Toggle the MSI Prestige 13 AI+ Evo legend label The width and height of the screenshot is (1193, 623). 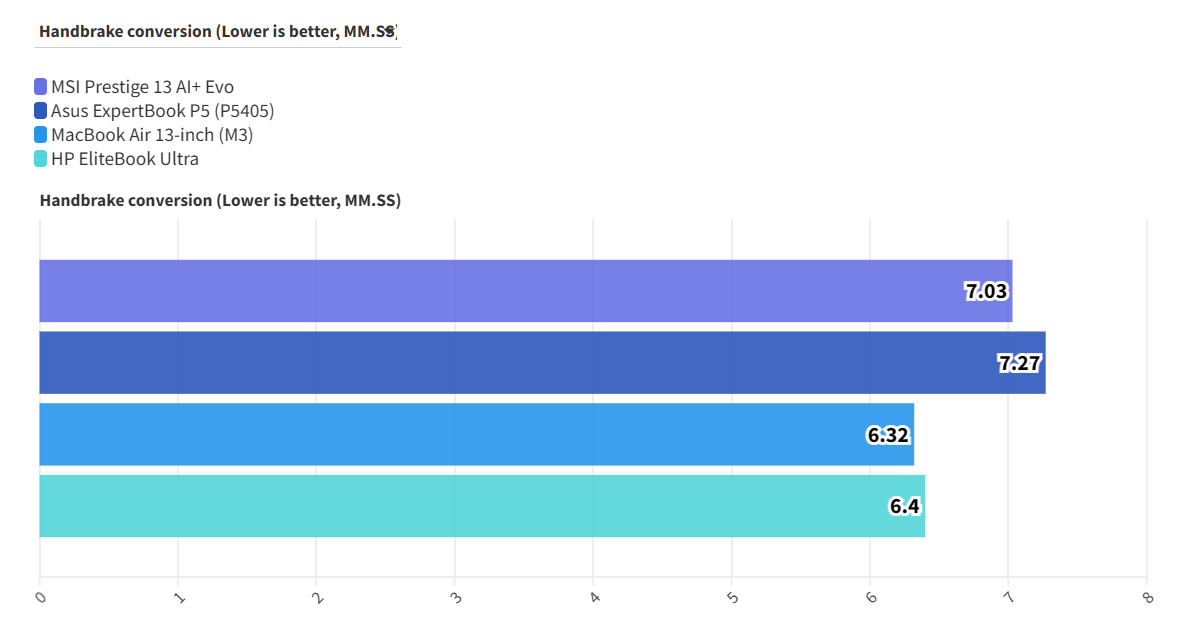(x=142, y=87)
